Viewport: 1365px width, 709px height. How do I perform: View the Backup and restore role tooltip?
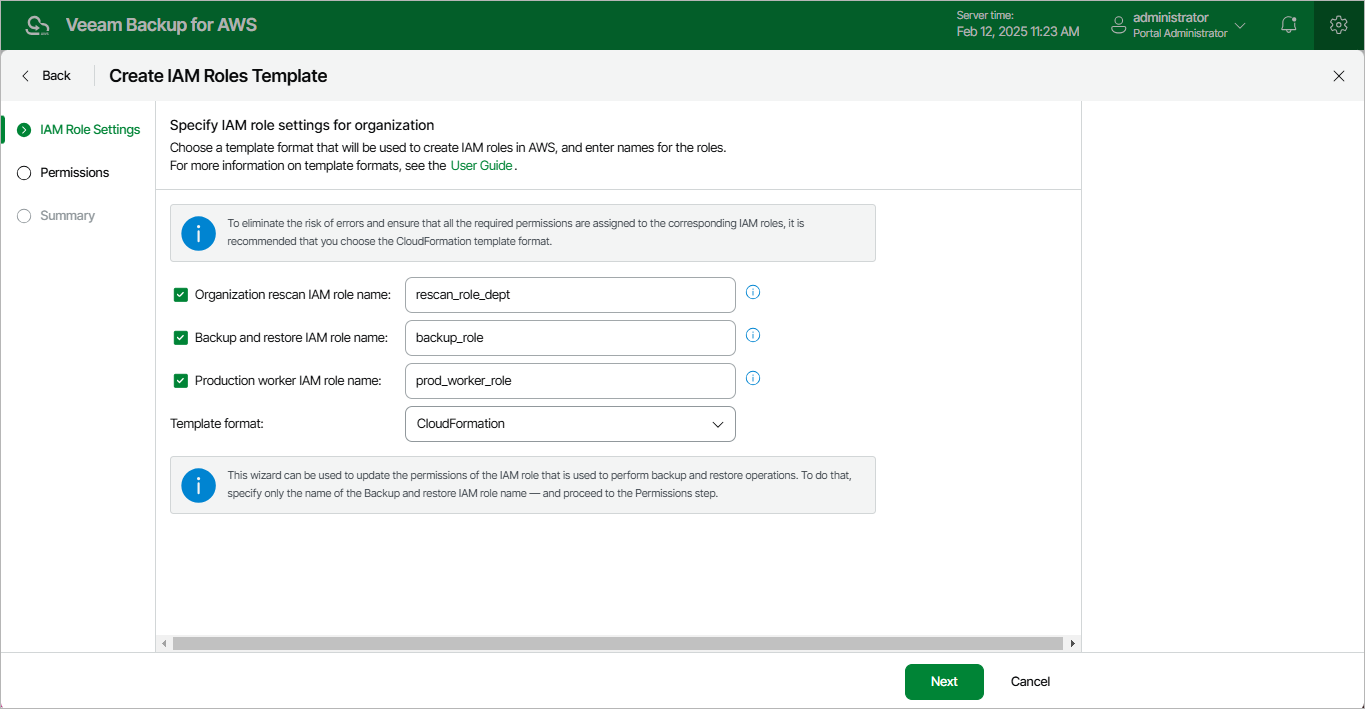click(x=752, y=335)
